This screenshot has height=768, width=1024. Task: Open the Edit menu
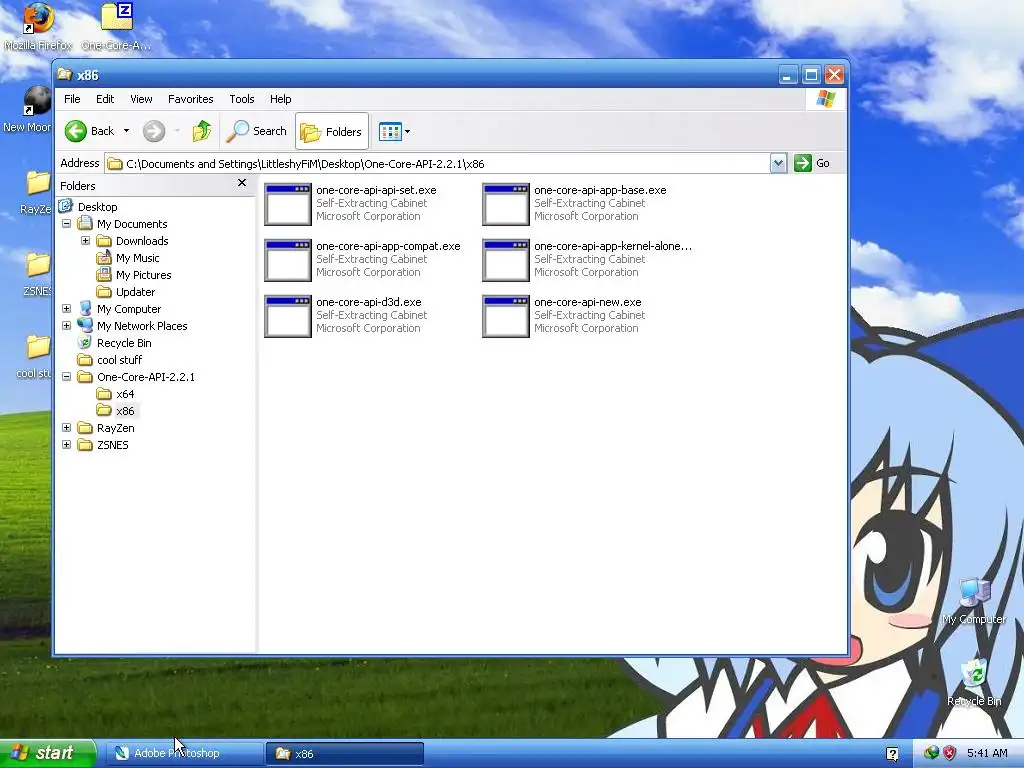[105, 99]
